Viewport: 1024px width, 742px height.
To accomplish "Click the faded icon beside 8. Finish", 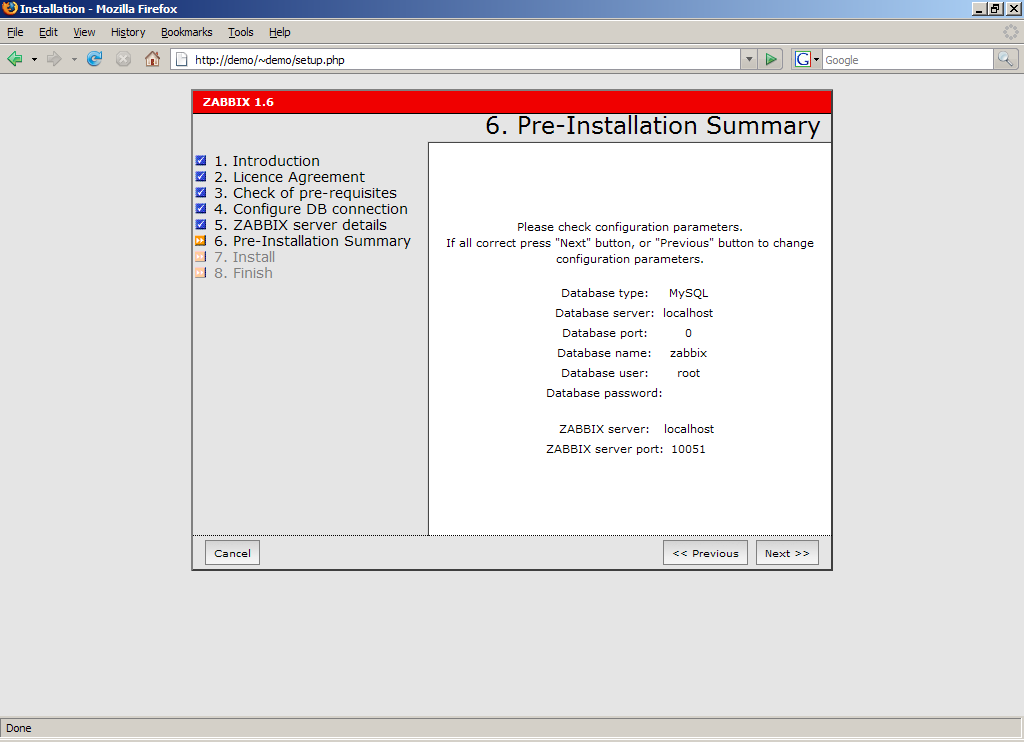I will 201,273.
